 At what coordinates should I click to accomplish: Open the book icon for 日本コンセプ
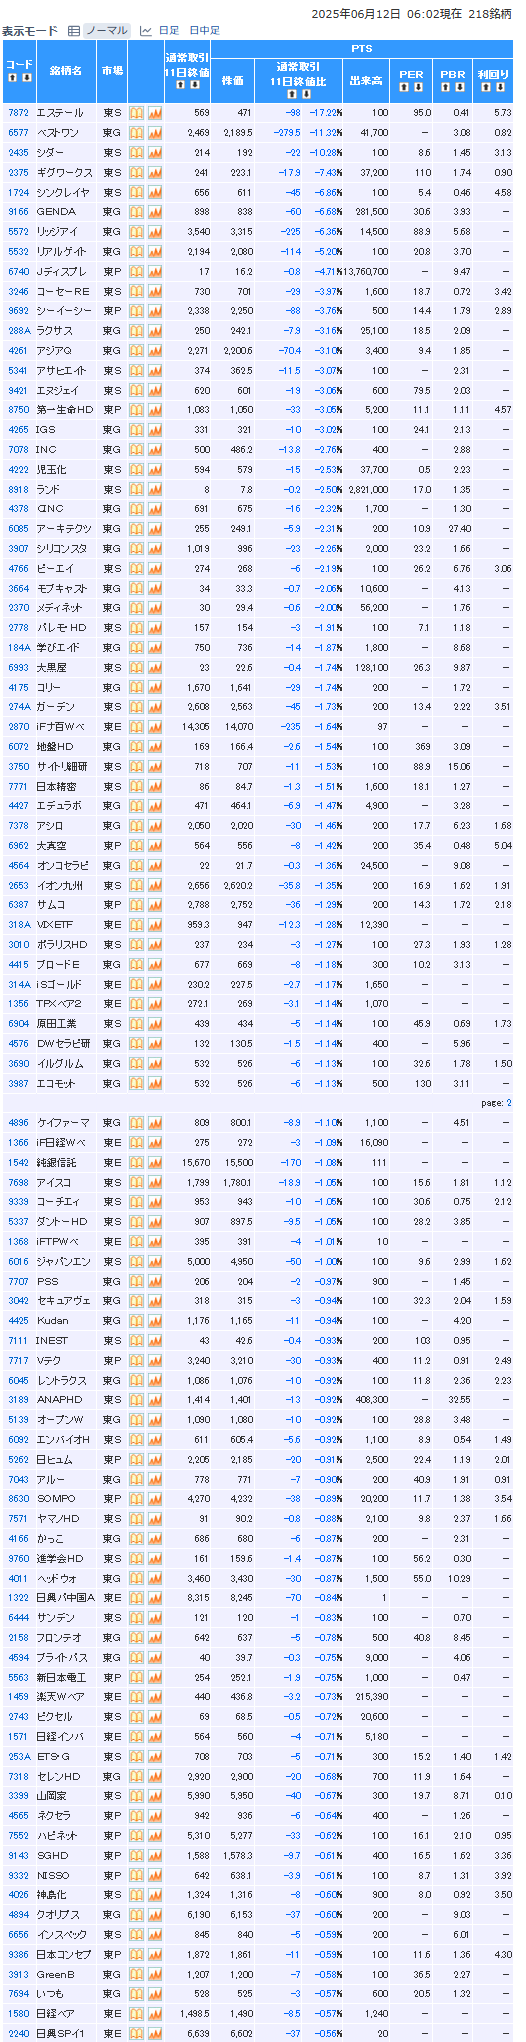click(137, 1954)
